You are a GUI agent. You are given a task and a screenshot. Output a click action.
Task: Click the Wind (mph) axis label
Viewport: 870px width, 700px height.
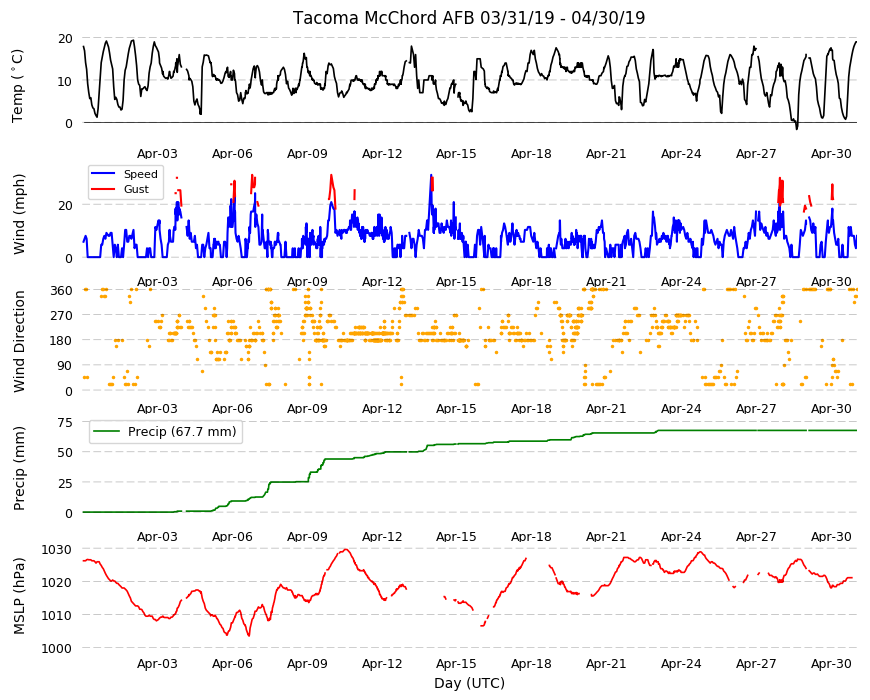click(x=19, y=214)
